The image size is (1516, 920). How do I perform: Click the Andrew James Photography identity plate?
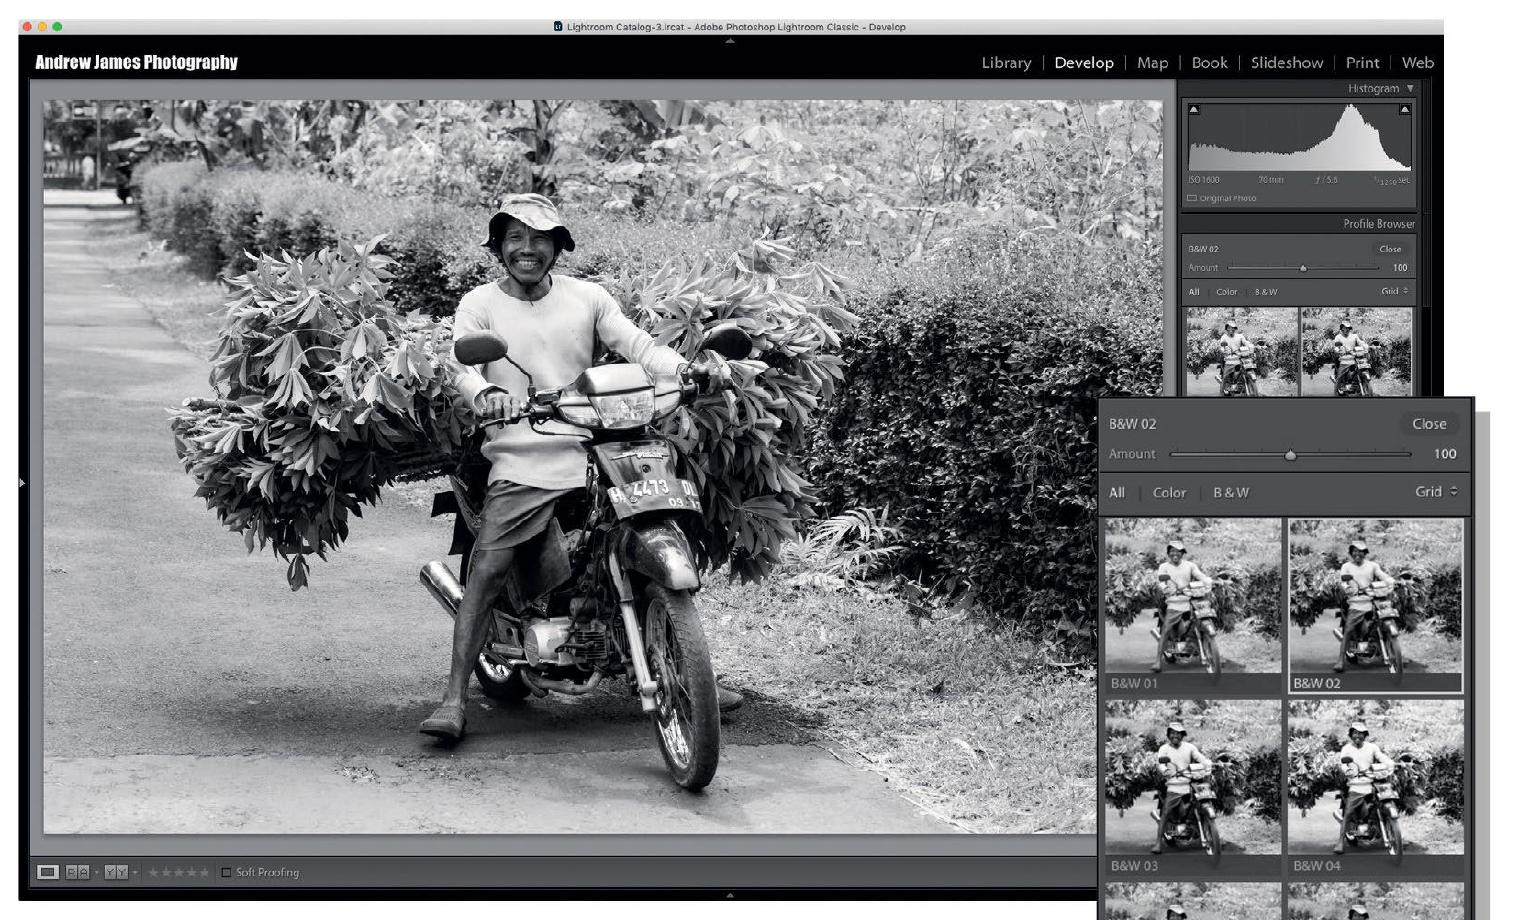[x=136, y=62]
